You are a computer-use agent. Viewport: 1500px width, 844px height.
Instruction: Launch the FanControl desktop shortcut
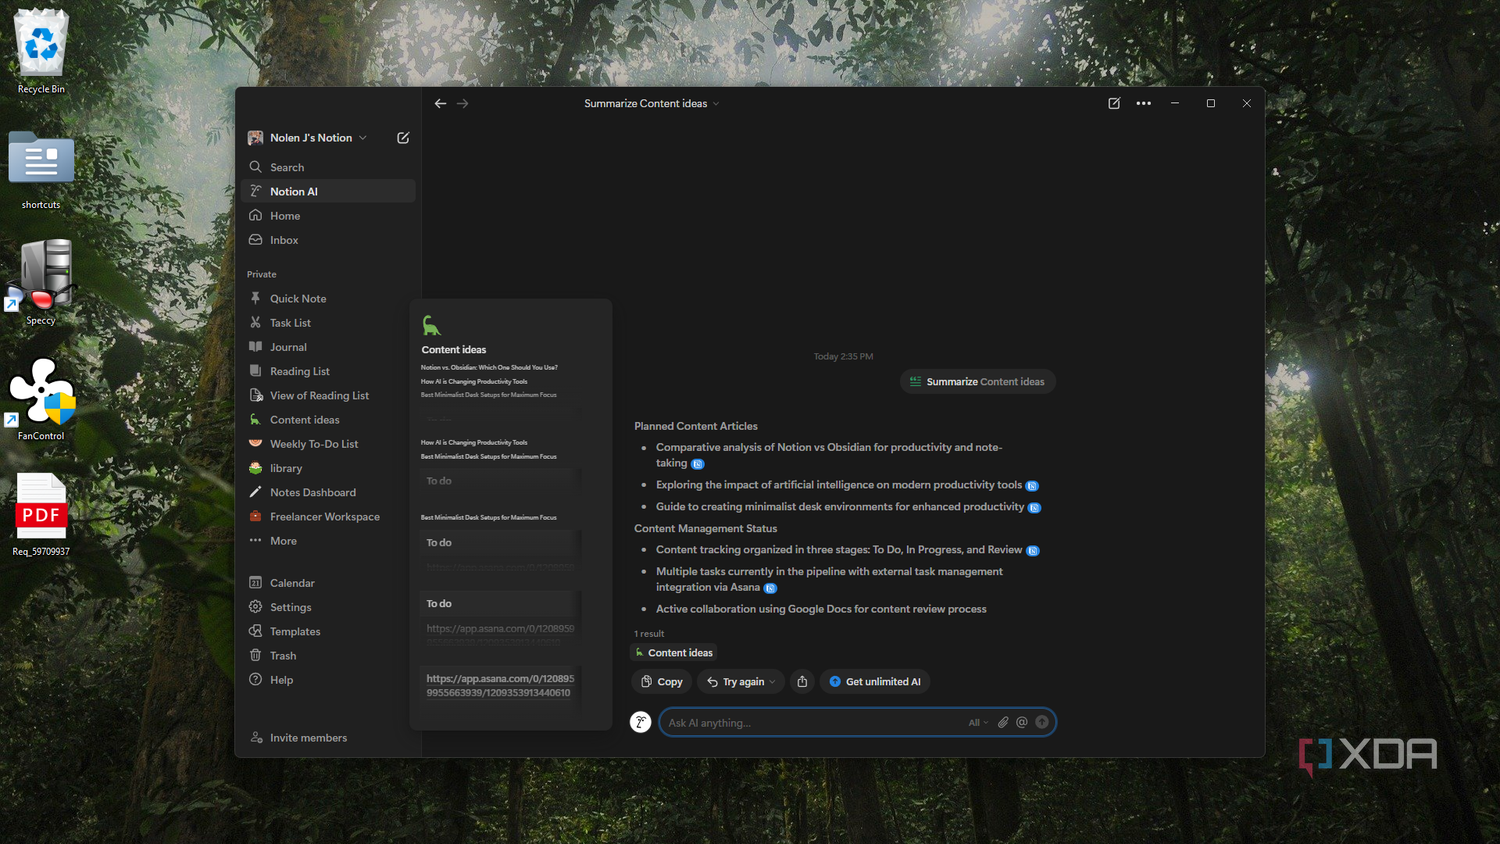[x=41, y=398]
